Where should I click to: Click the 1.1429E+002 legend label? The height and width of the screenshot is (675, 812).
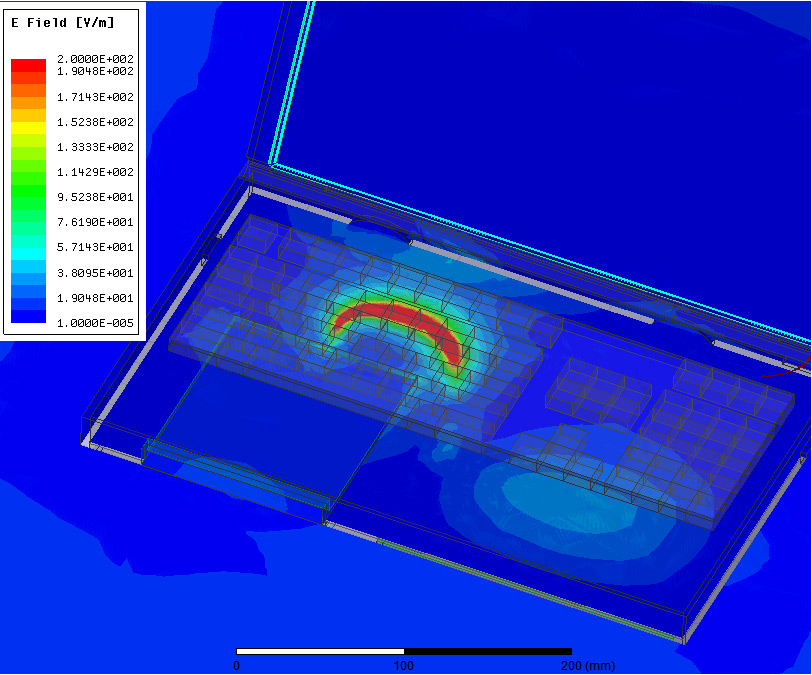(95, 172)
